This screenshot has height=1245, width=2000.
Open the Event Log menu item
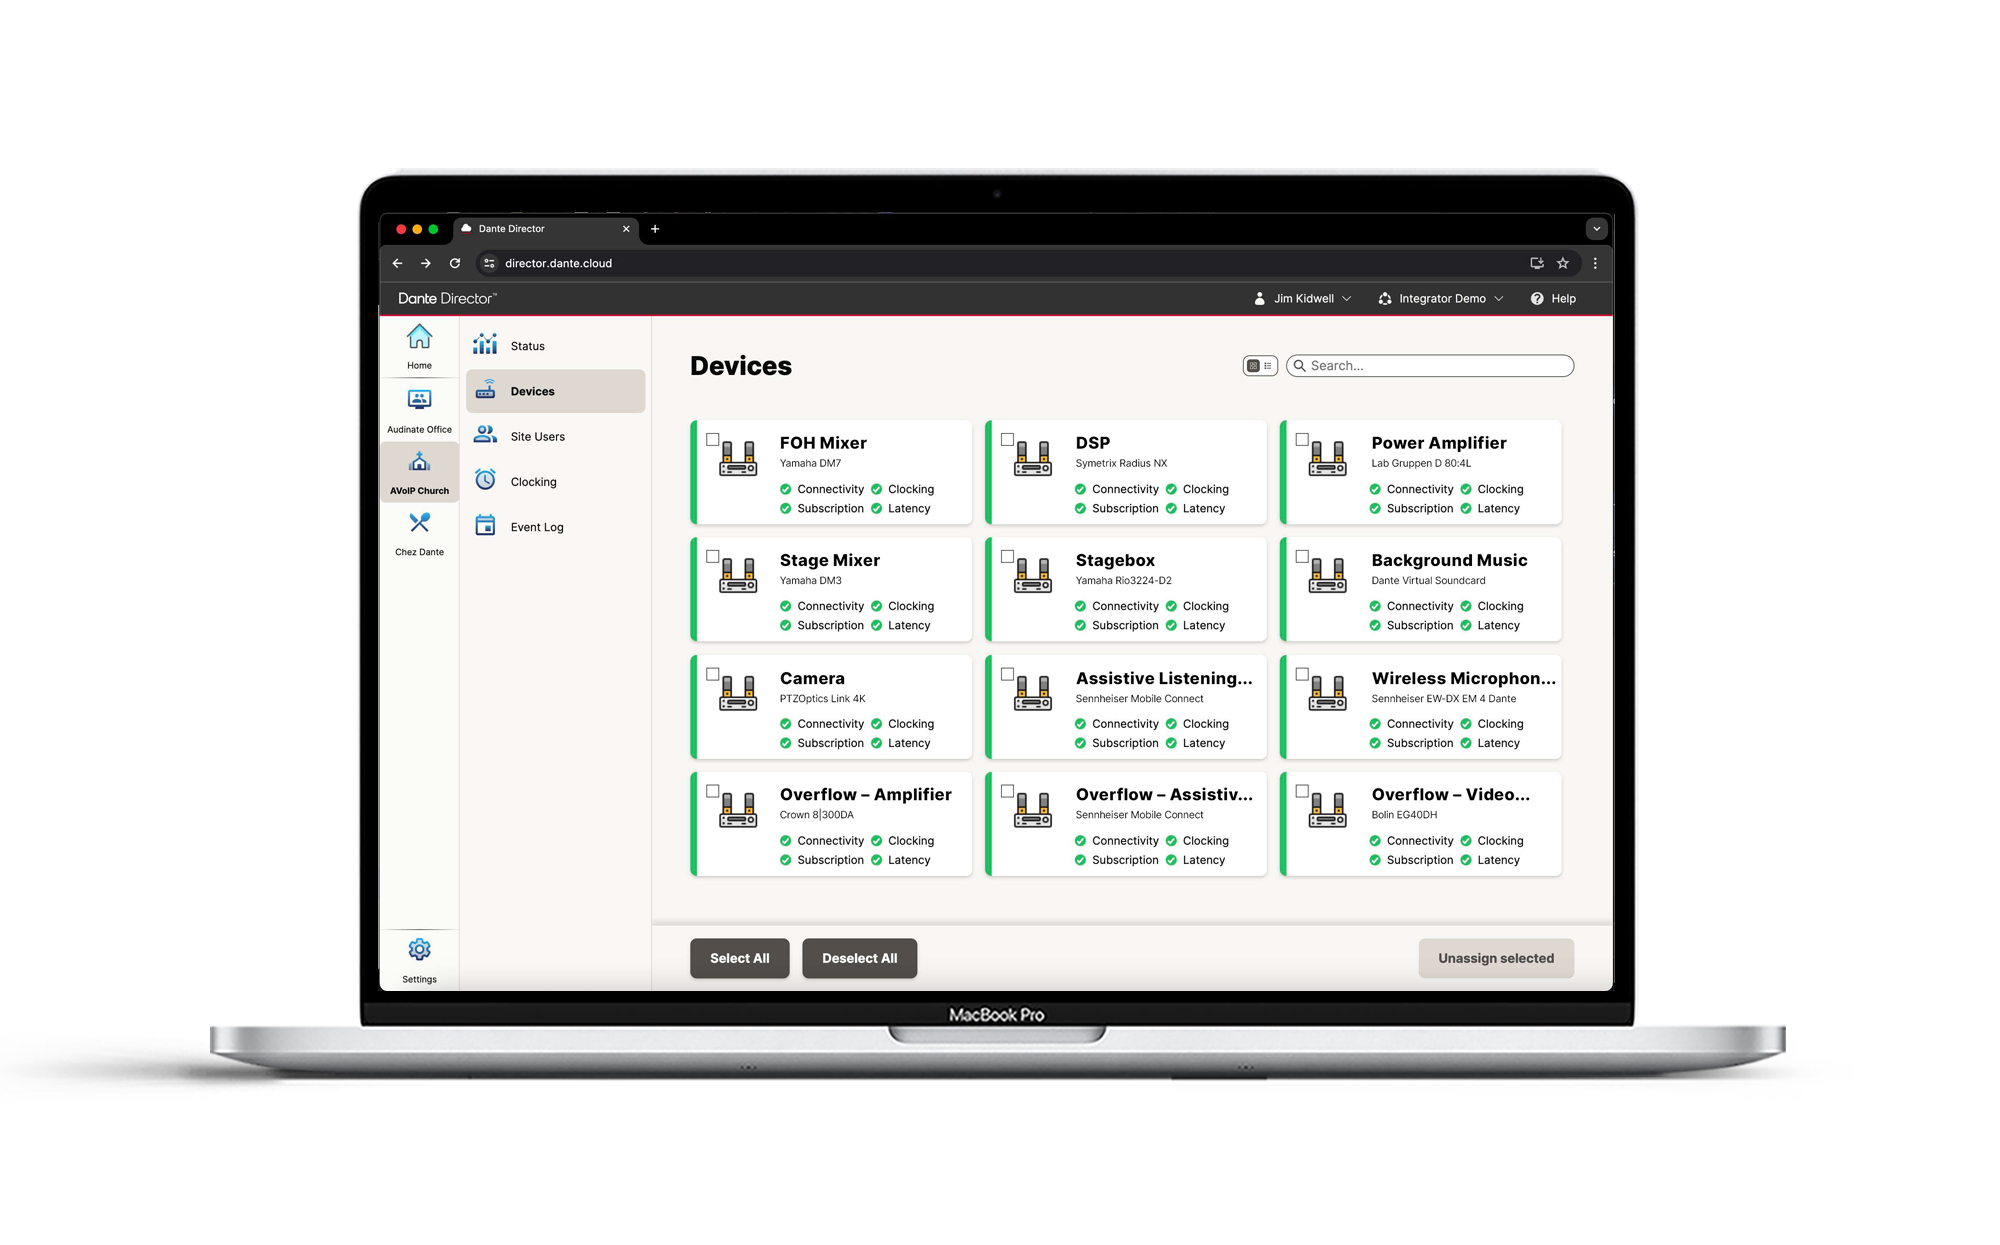[555, 527]
